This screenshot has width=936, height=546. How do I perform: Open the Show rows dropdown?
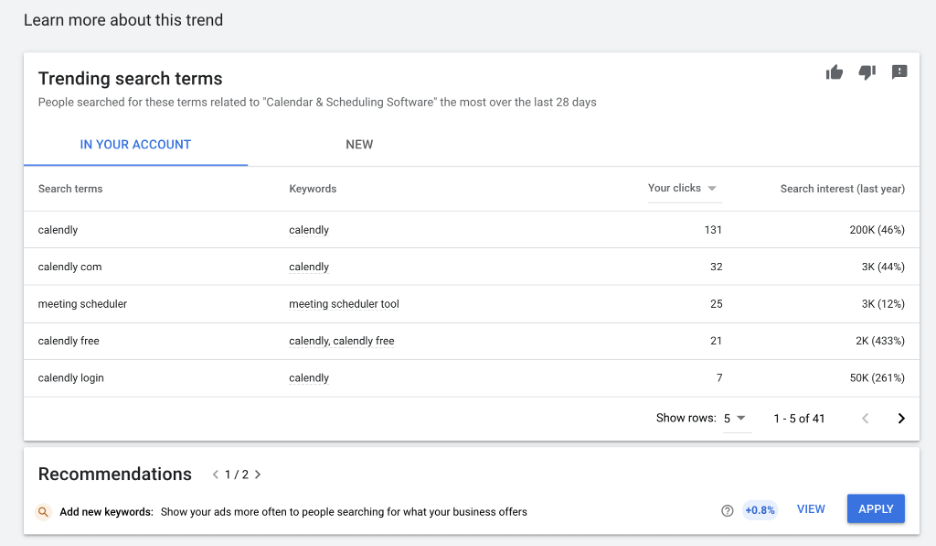[x=735, y=418]
